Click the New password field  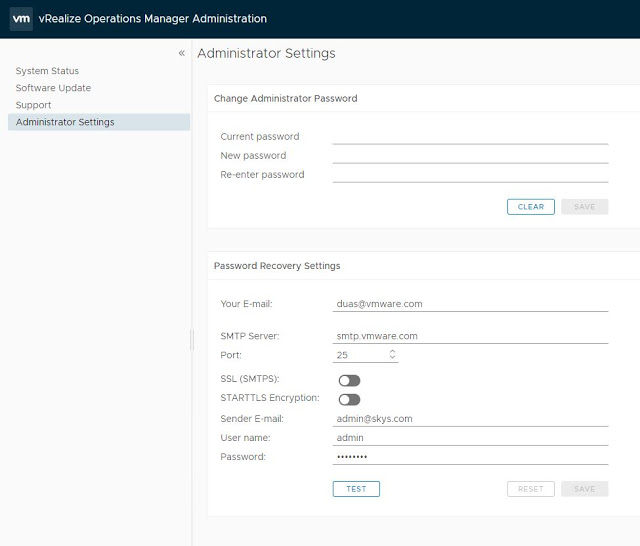[470, 155]
